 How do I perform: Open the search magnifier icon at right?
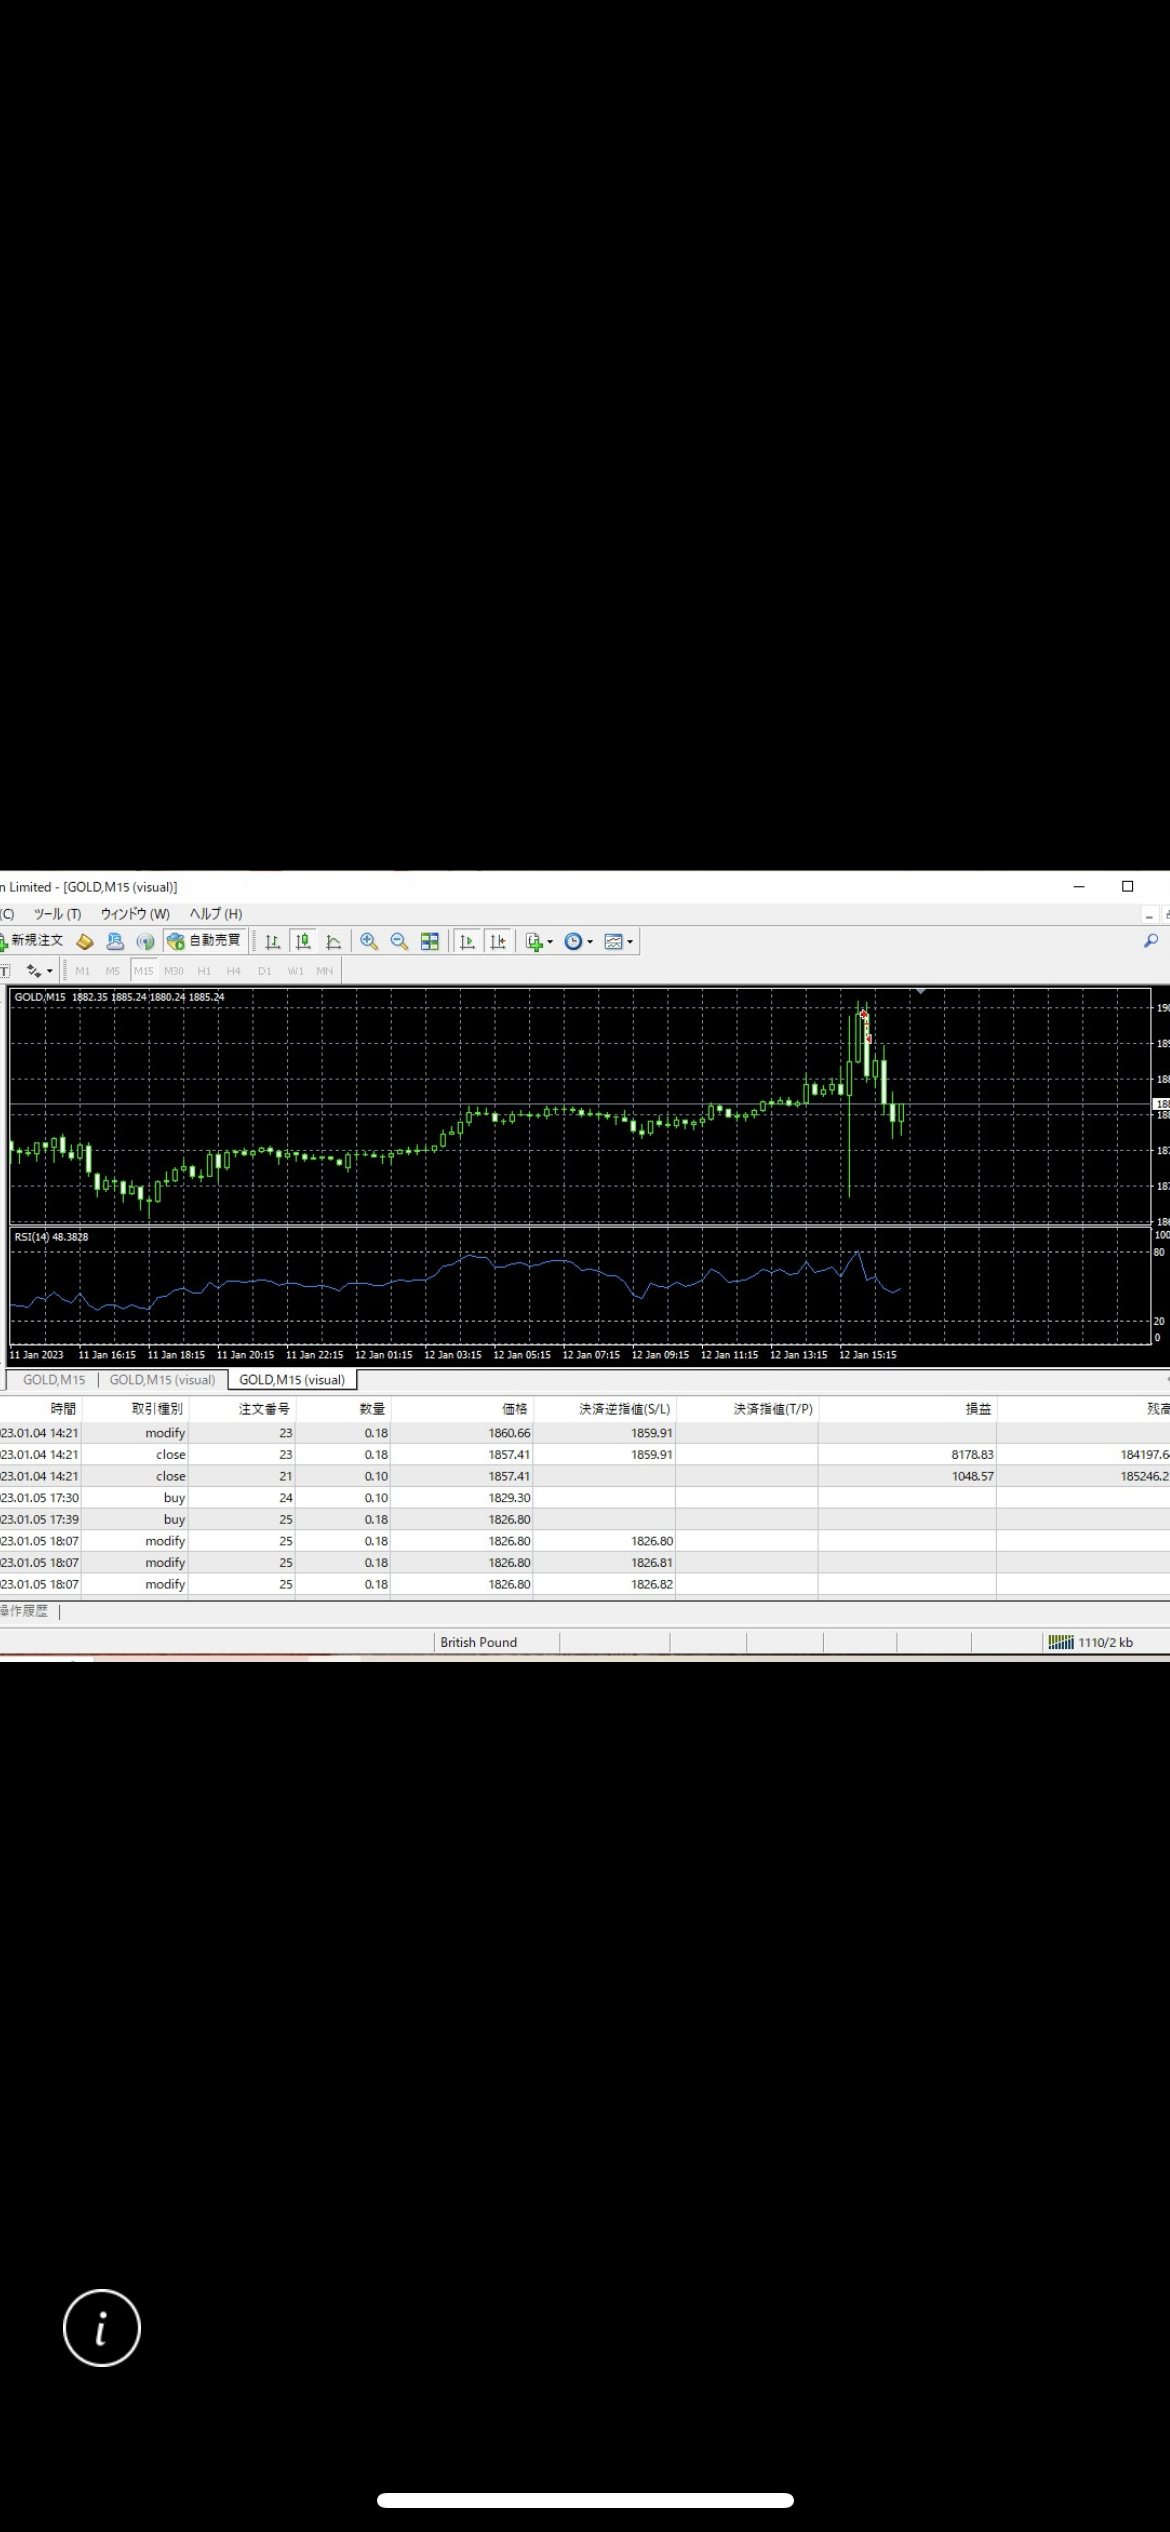tap(1151, 940)
